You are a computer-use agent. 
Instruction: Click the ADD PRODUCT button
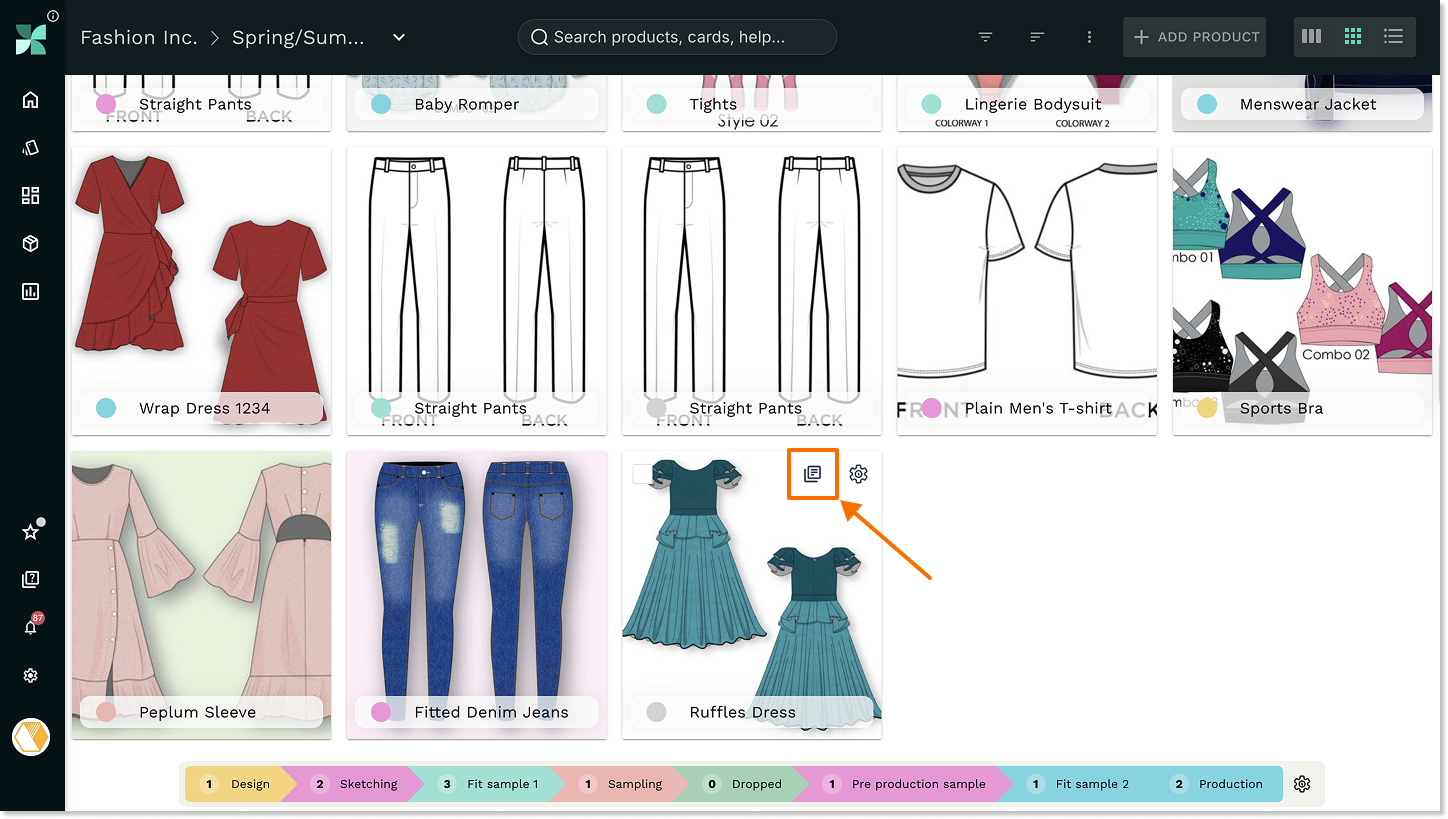1195,37
